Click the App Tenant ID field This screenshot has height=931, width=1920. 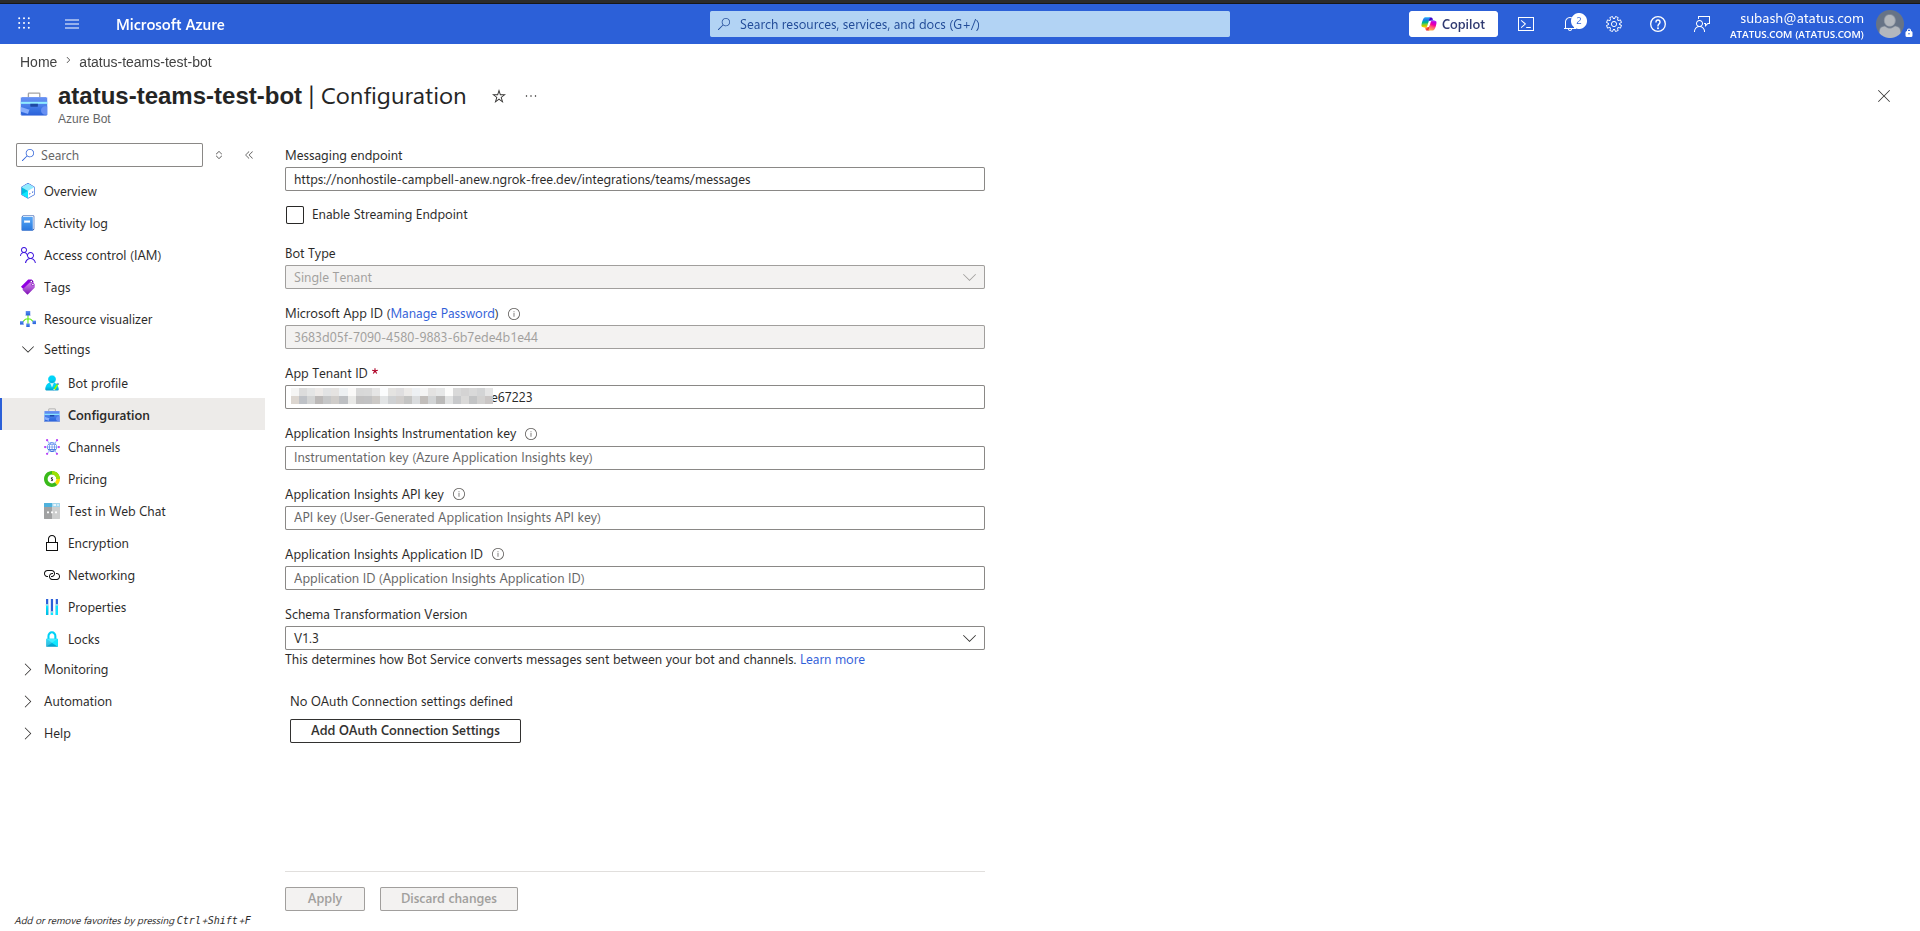point(635,397)
